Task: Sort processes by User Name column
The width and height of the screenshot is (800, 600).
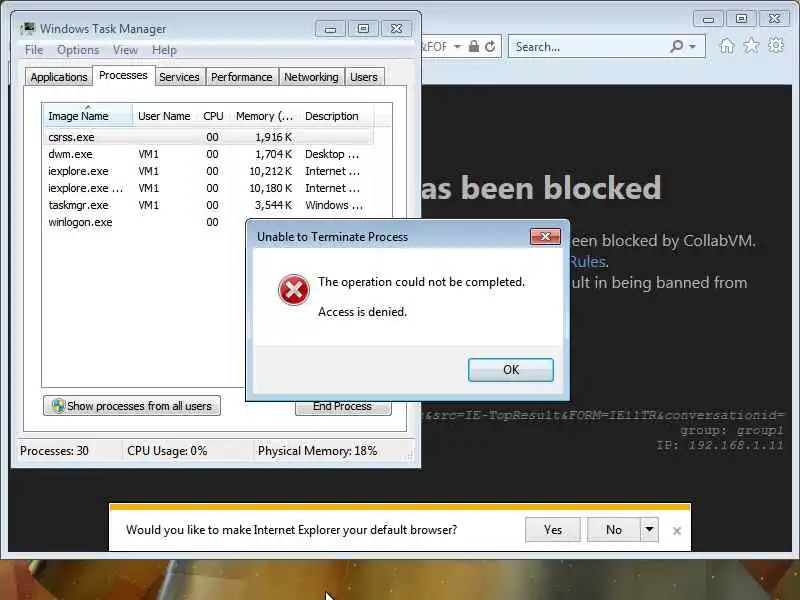Action: 164,116
